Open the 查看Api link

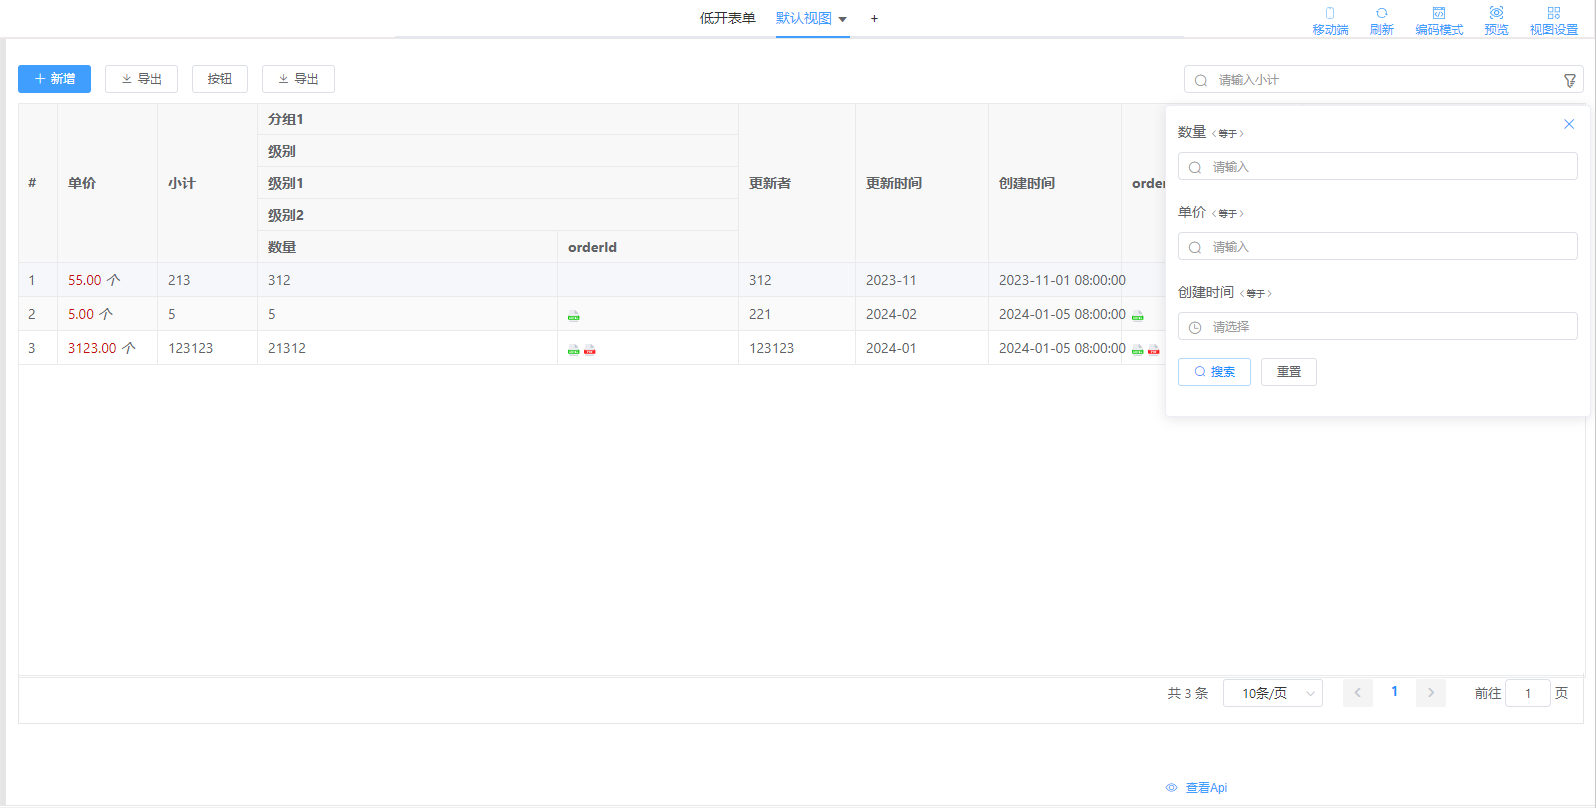click(x=1205, y=788)
